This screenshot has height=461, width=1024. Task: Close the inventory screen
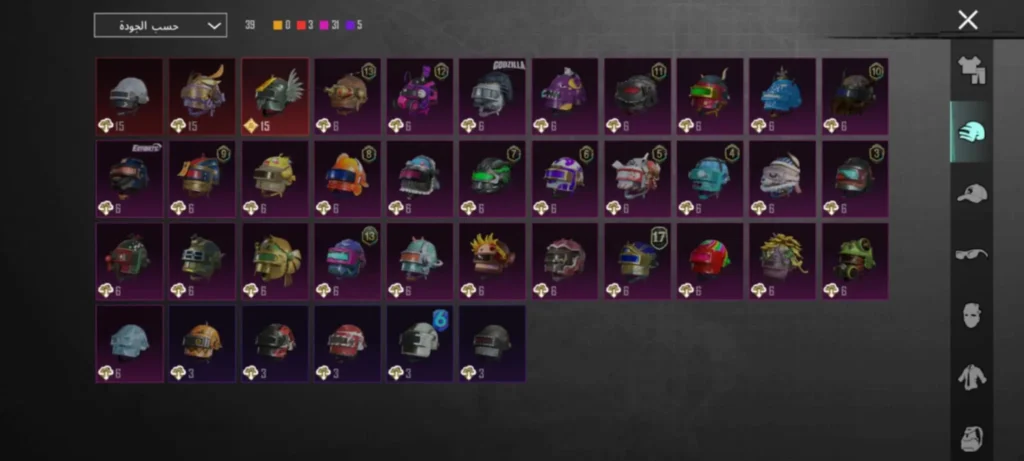(x=968, y=20)
